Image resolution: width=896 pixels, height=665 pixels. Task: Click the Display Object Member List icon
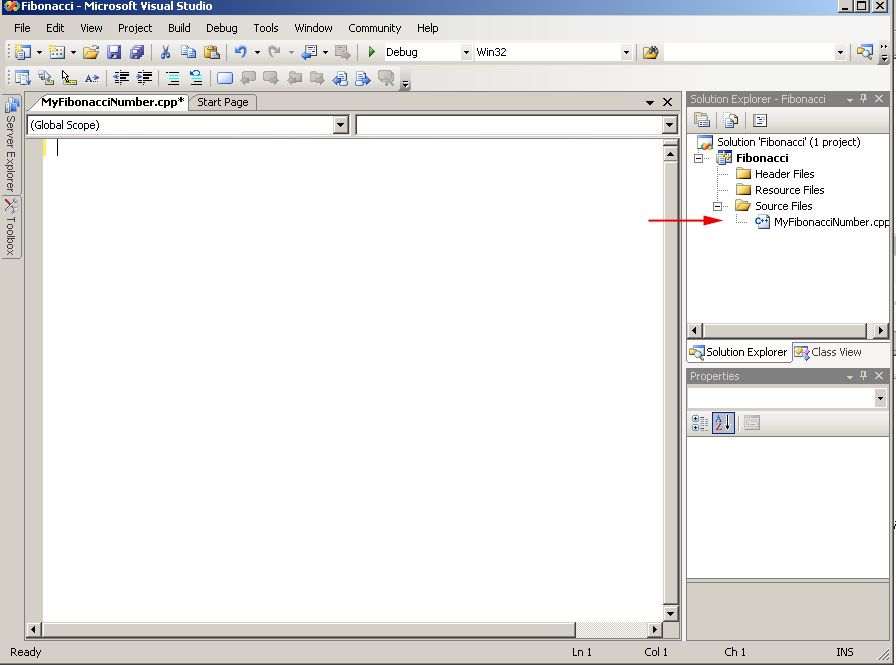tap(23, 78)
